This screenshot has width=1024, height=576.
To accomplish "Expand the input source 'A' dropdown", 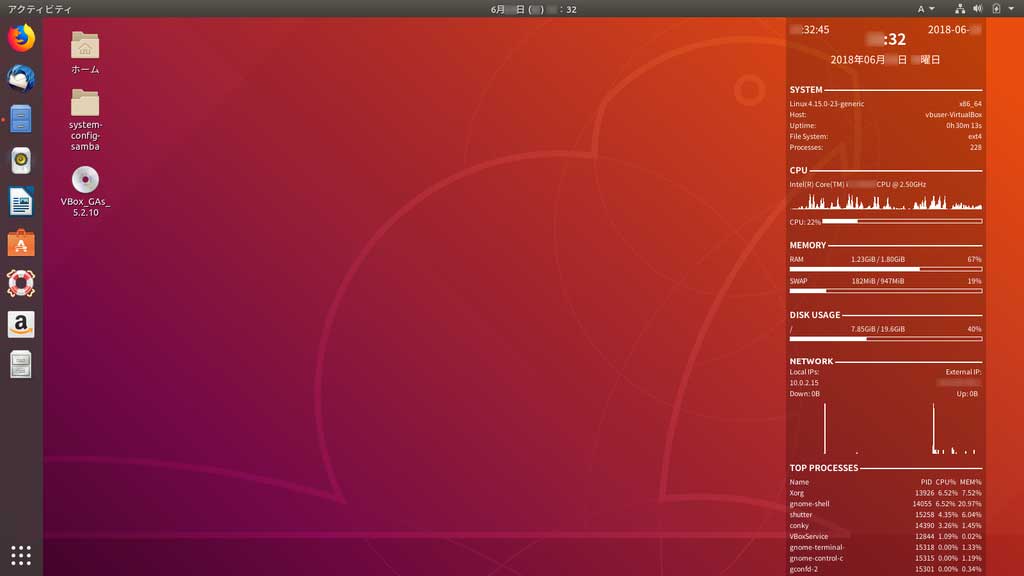I will tap(926, 9).
